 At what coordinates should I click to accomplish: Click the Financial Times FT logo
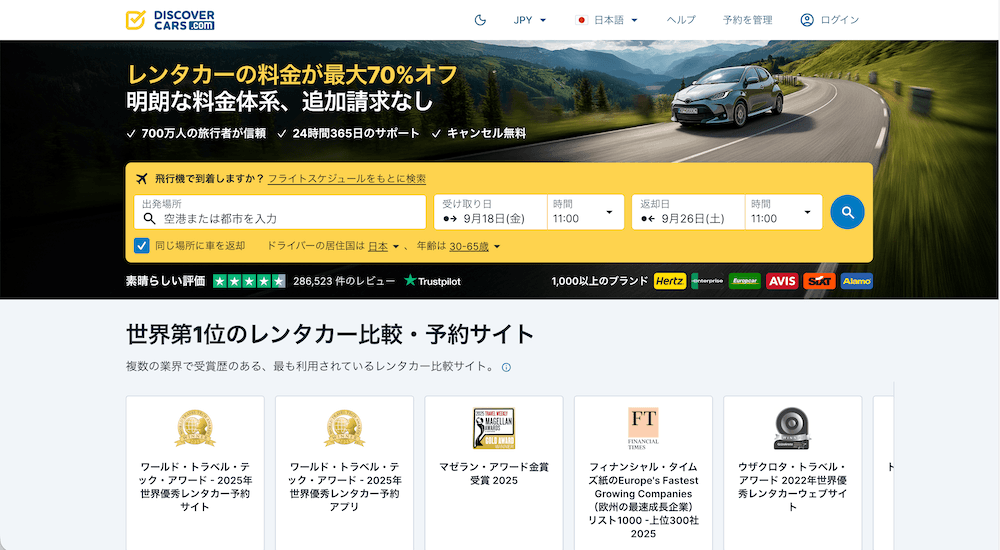[643, 428]
